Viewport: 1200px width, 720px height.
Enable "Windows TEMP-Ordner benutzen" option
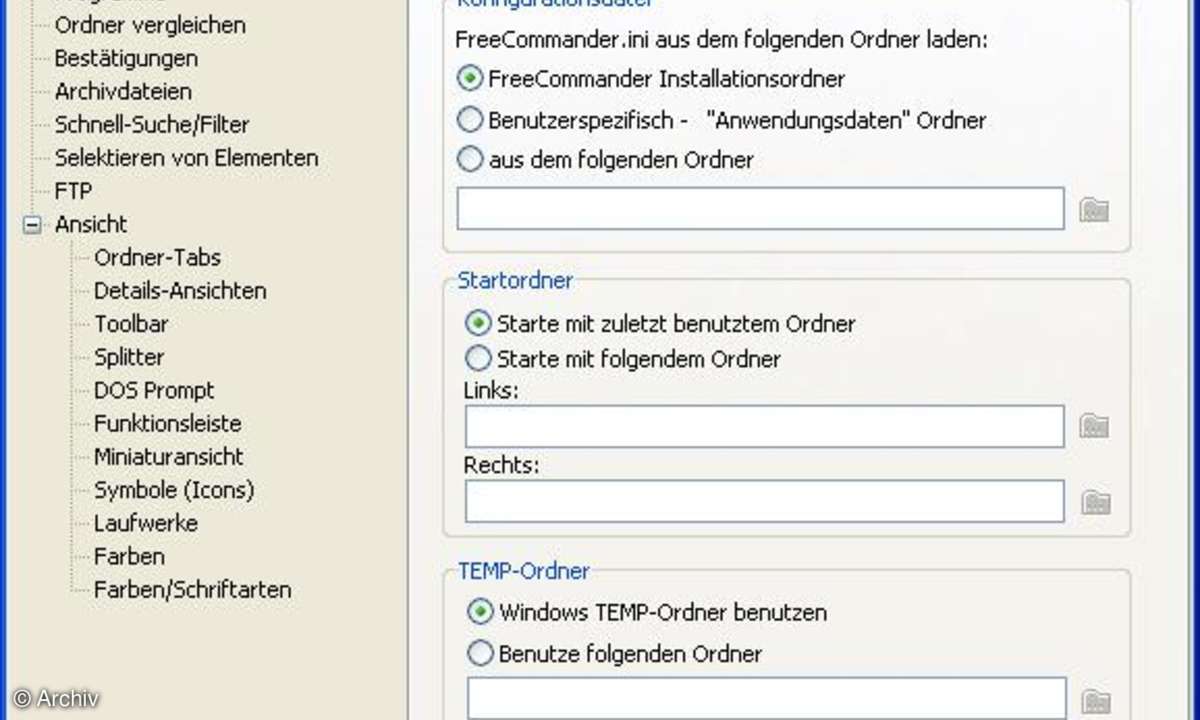[481, 611]
